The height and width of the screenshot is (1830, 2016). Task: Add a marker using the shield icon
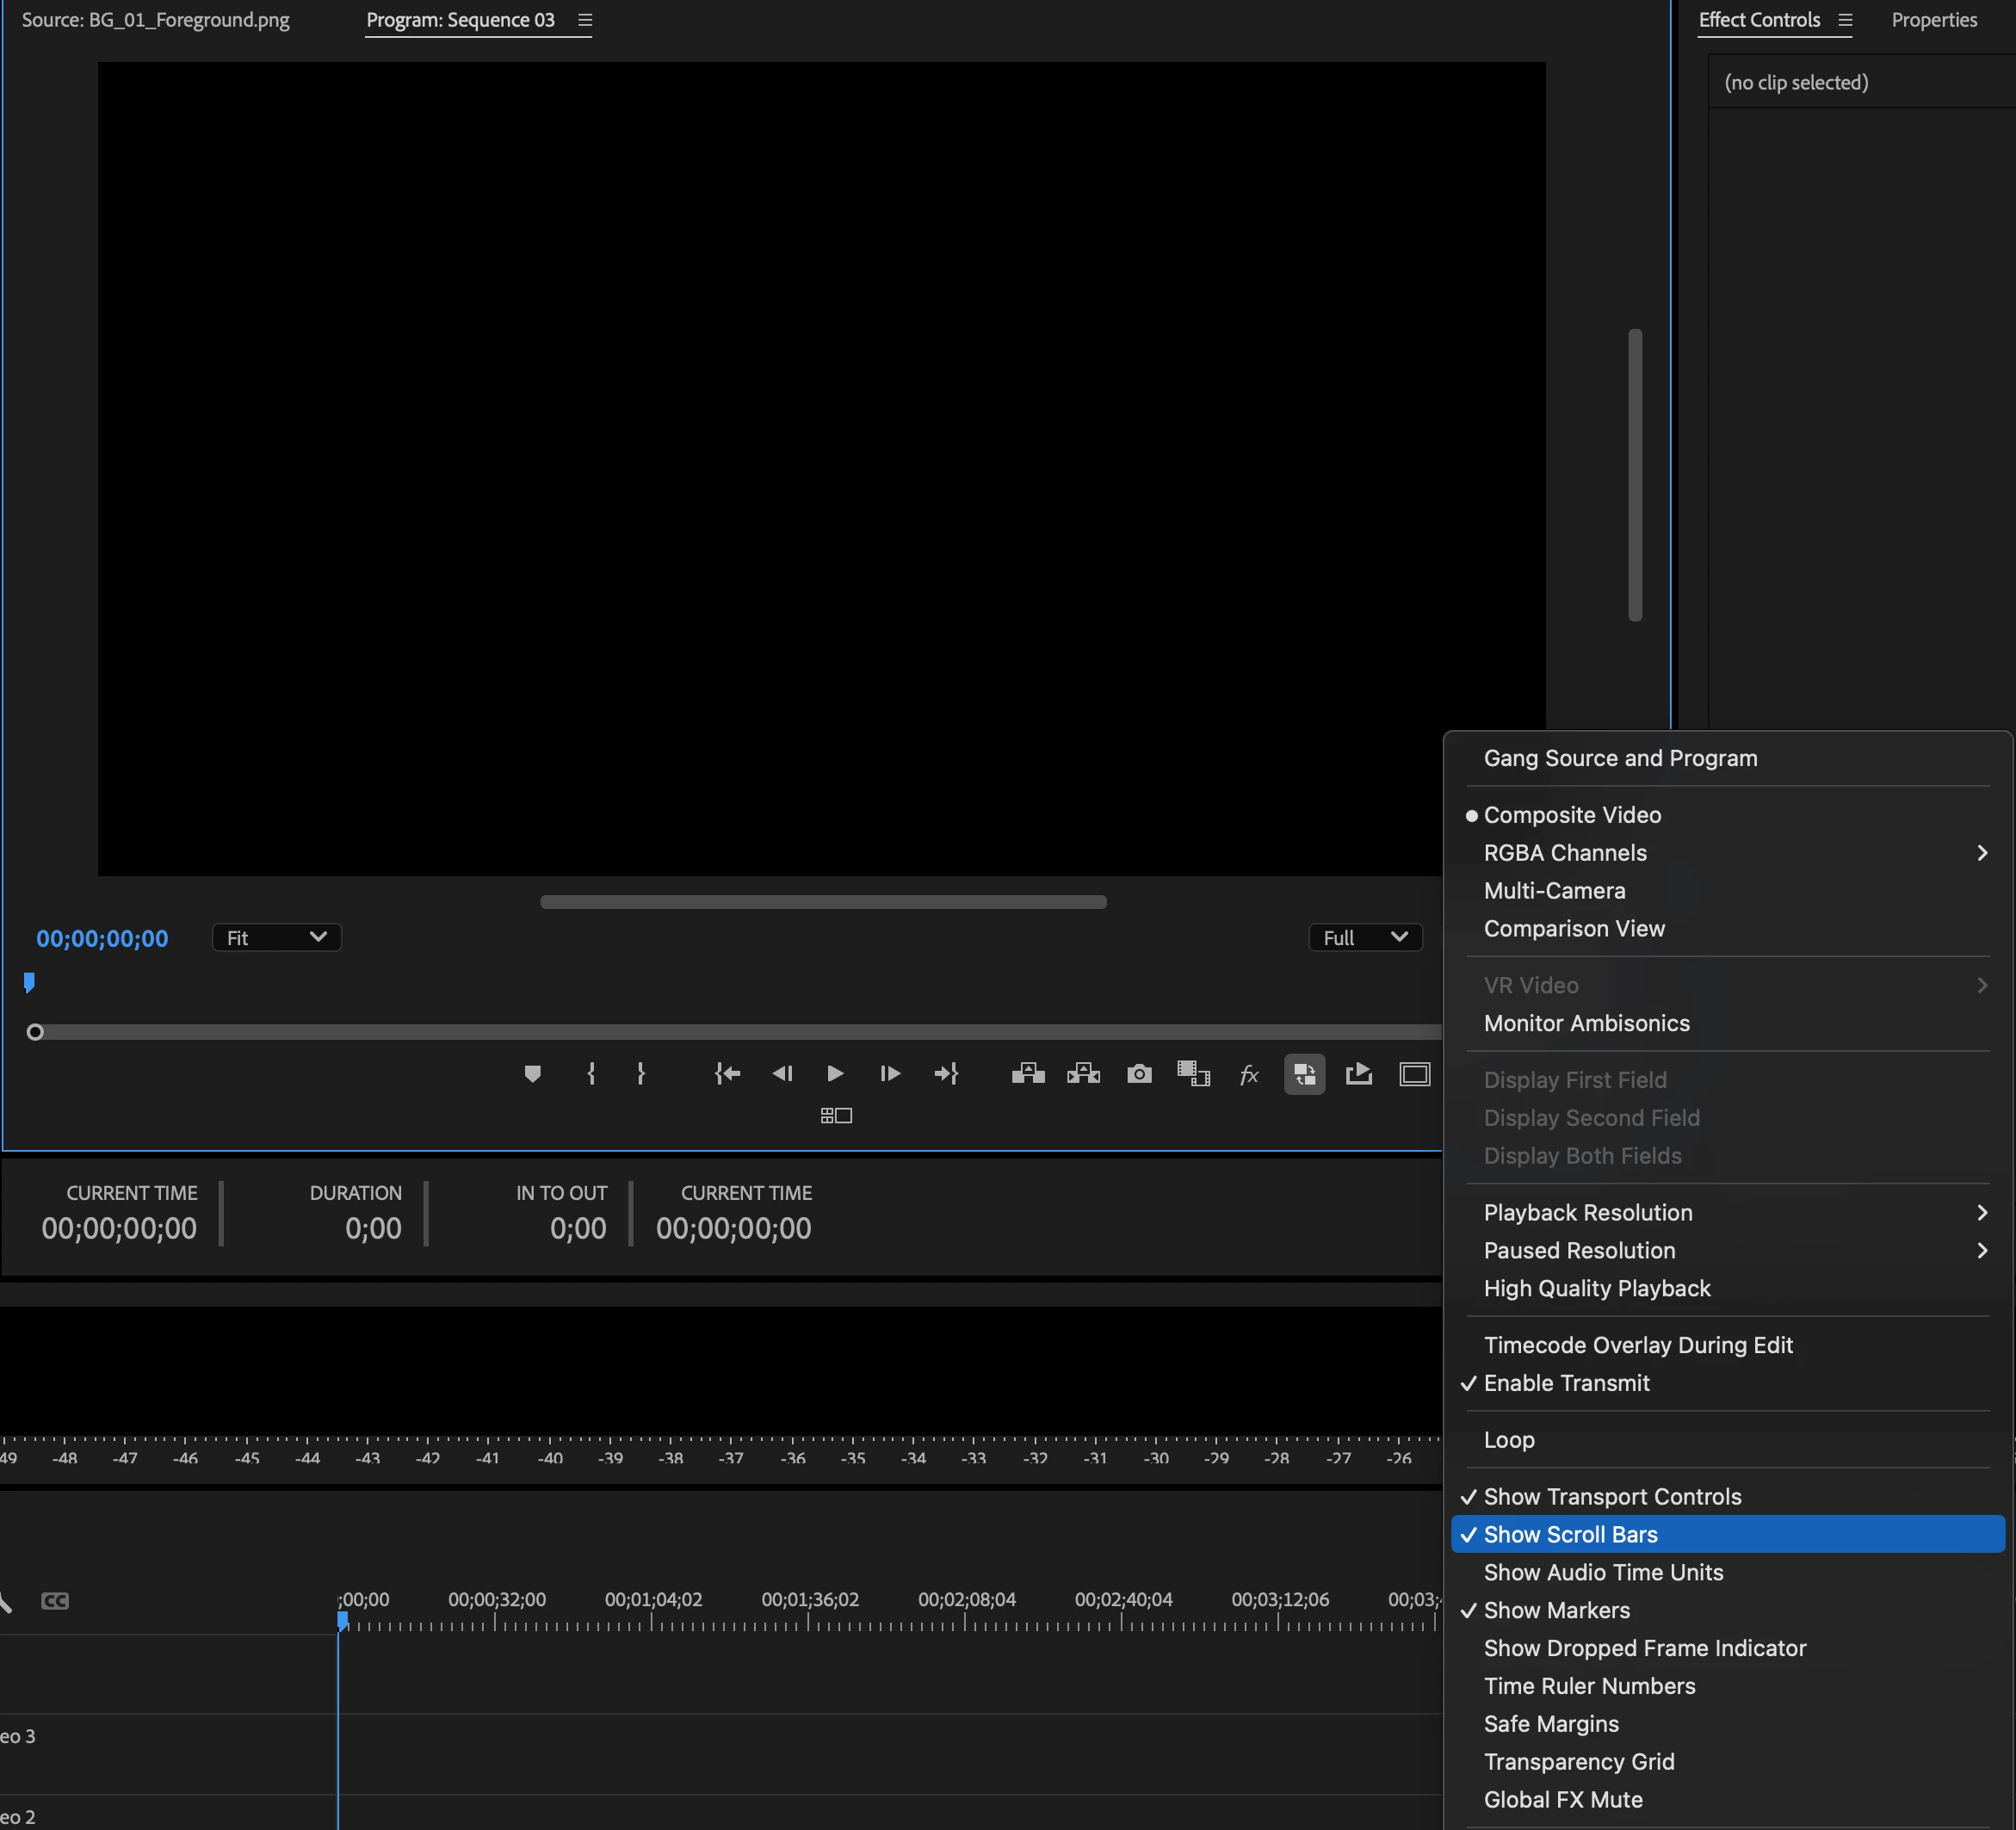point(532,1074)
